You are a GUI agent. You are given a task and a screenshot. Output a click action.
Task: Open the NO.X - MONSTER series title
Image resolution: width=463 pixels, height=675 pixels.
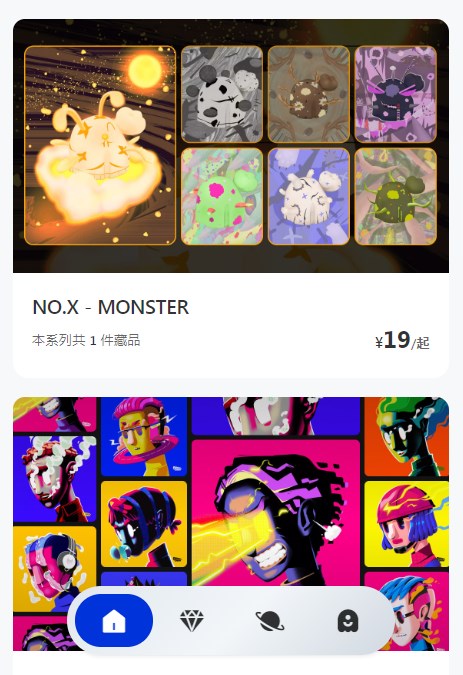(111, 307)
